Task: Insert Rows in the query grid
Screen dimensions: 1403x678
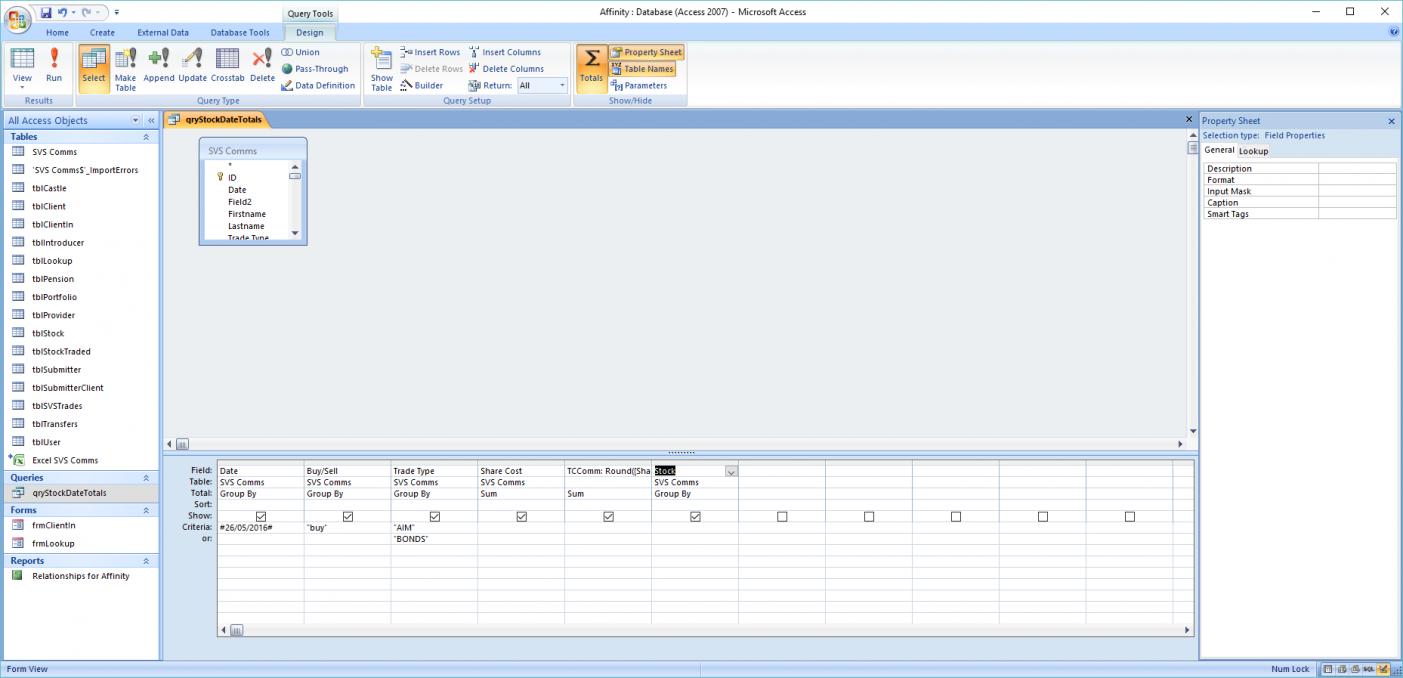Action: 431,52
